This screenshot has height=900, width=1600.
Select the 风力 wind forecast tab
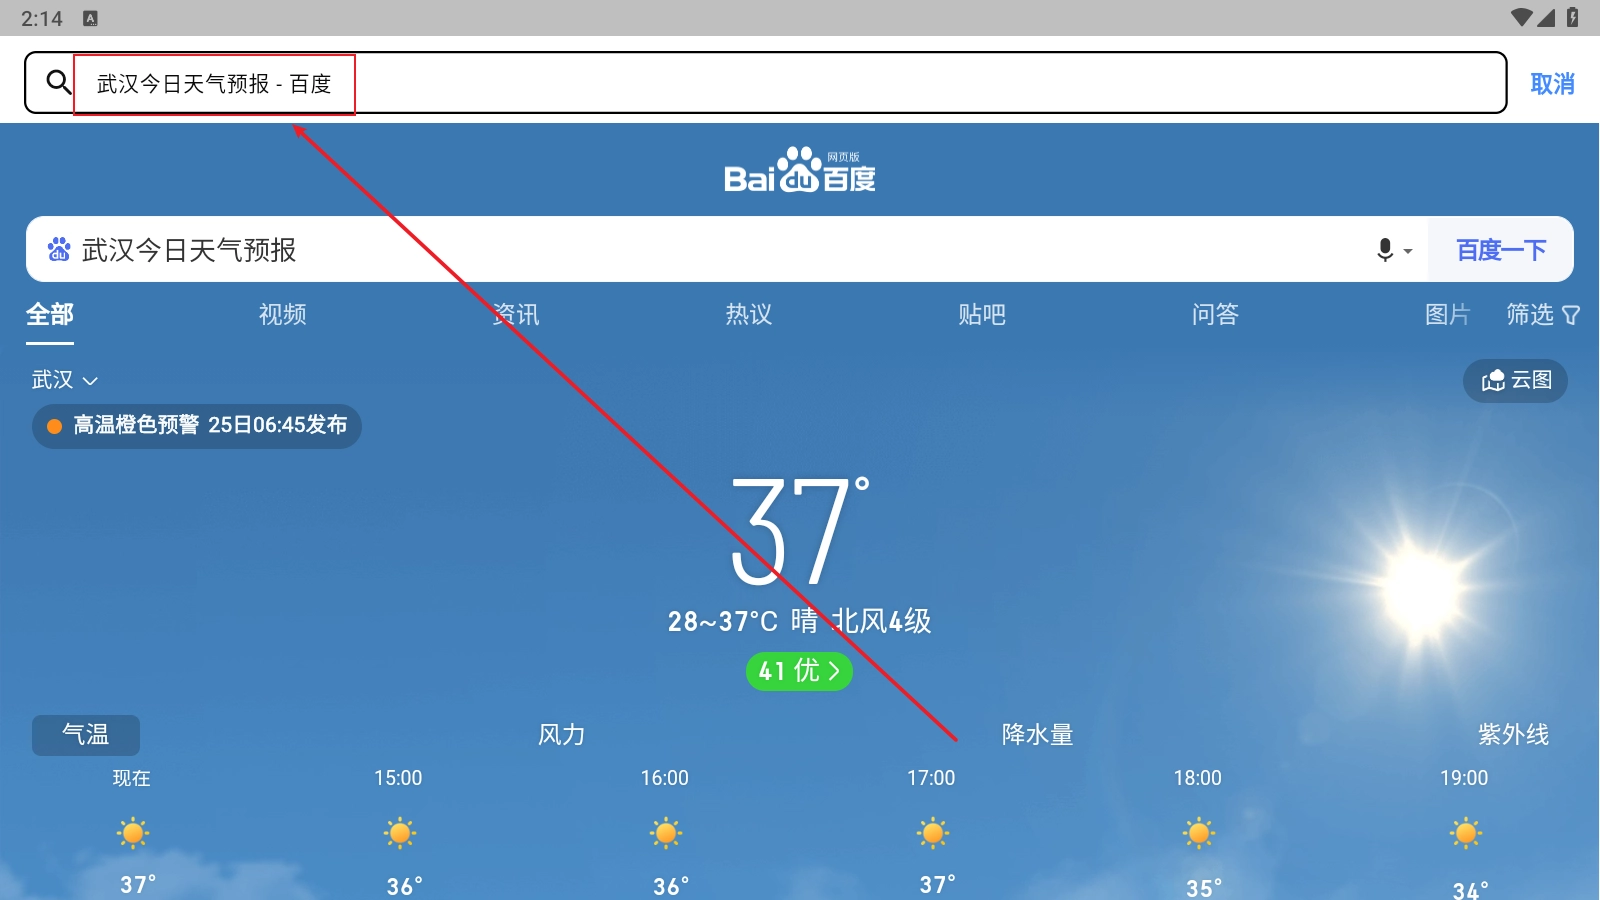(x=561, y=735)
